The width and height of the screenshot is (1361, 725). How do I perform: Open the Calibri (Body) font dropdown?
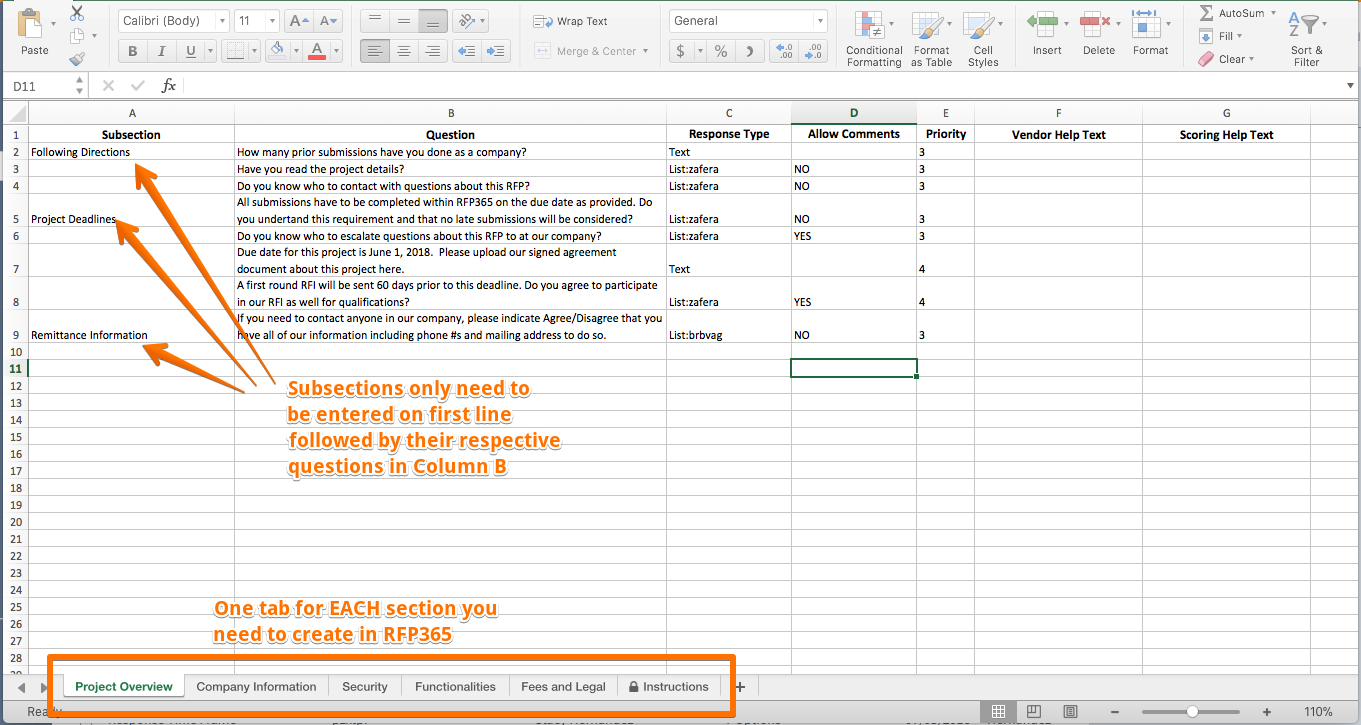point(173,21)
